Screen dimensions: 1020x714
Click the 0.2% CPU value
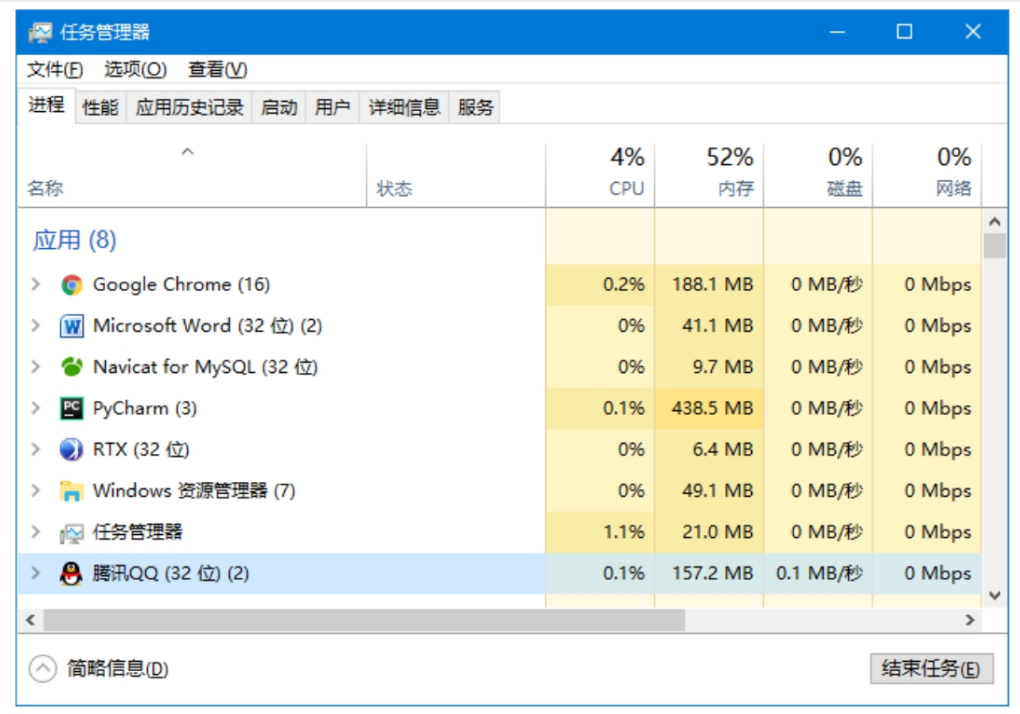[624, 285]
